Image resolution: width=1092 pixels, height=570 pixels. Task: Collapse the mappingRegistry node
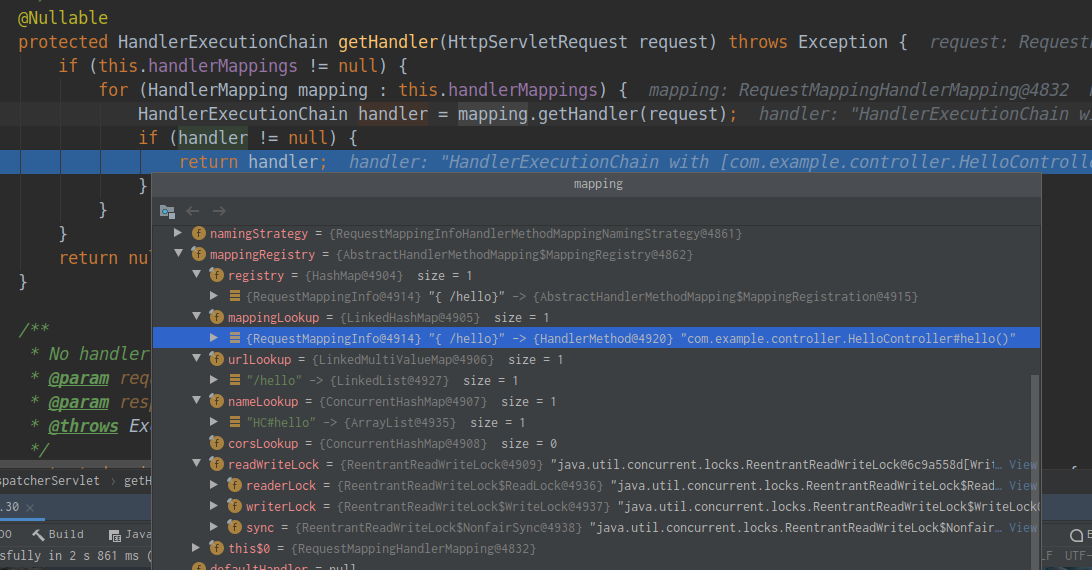(x=179, y=254)
